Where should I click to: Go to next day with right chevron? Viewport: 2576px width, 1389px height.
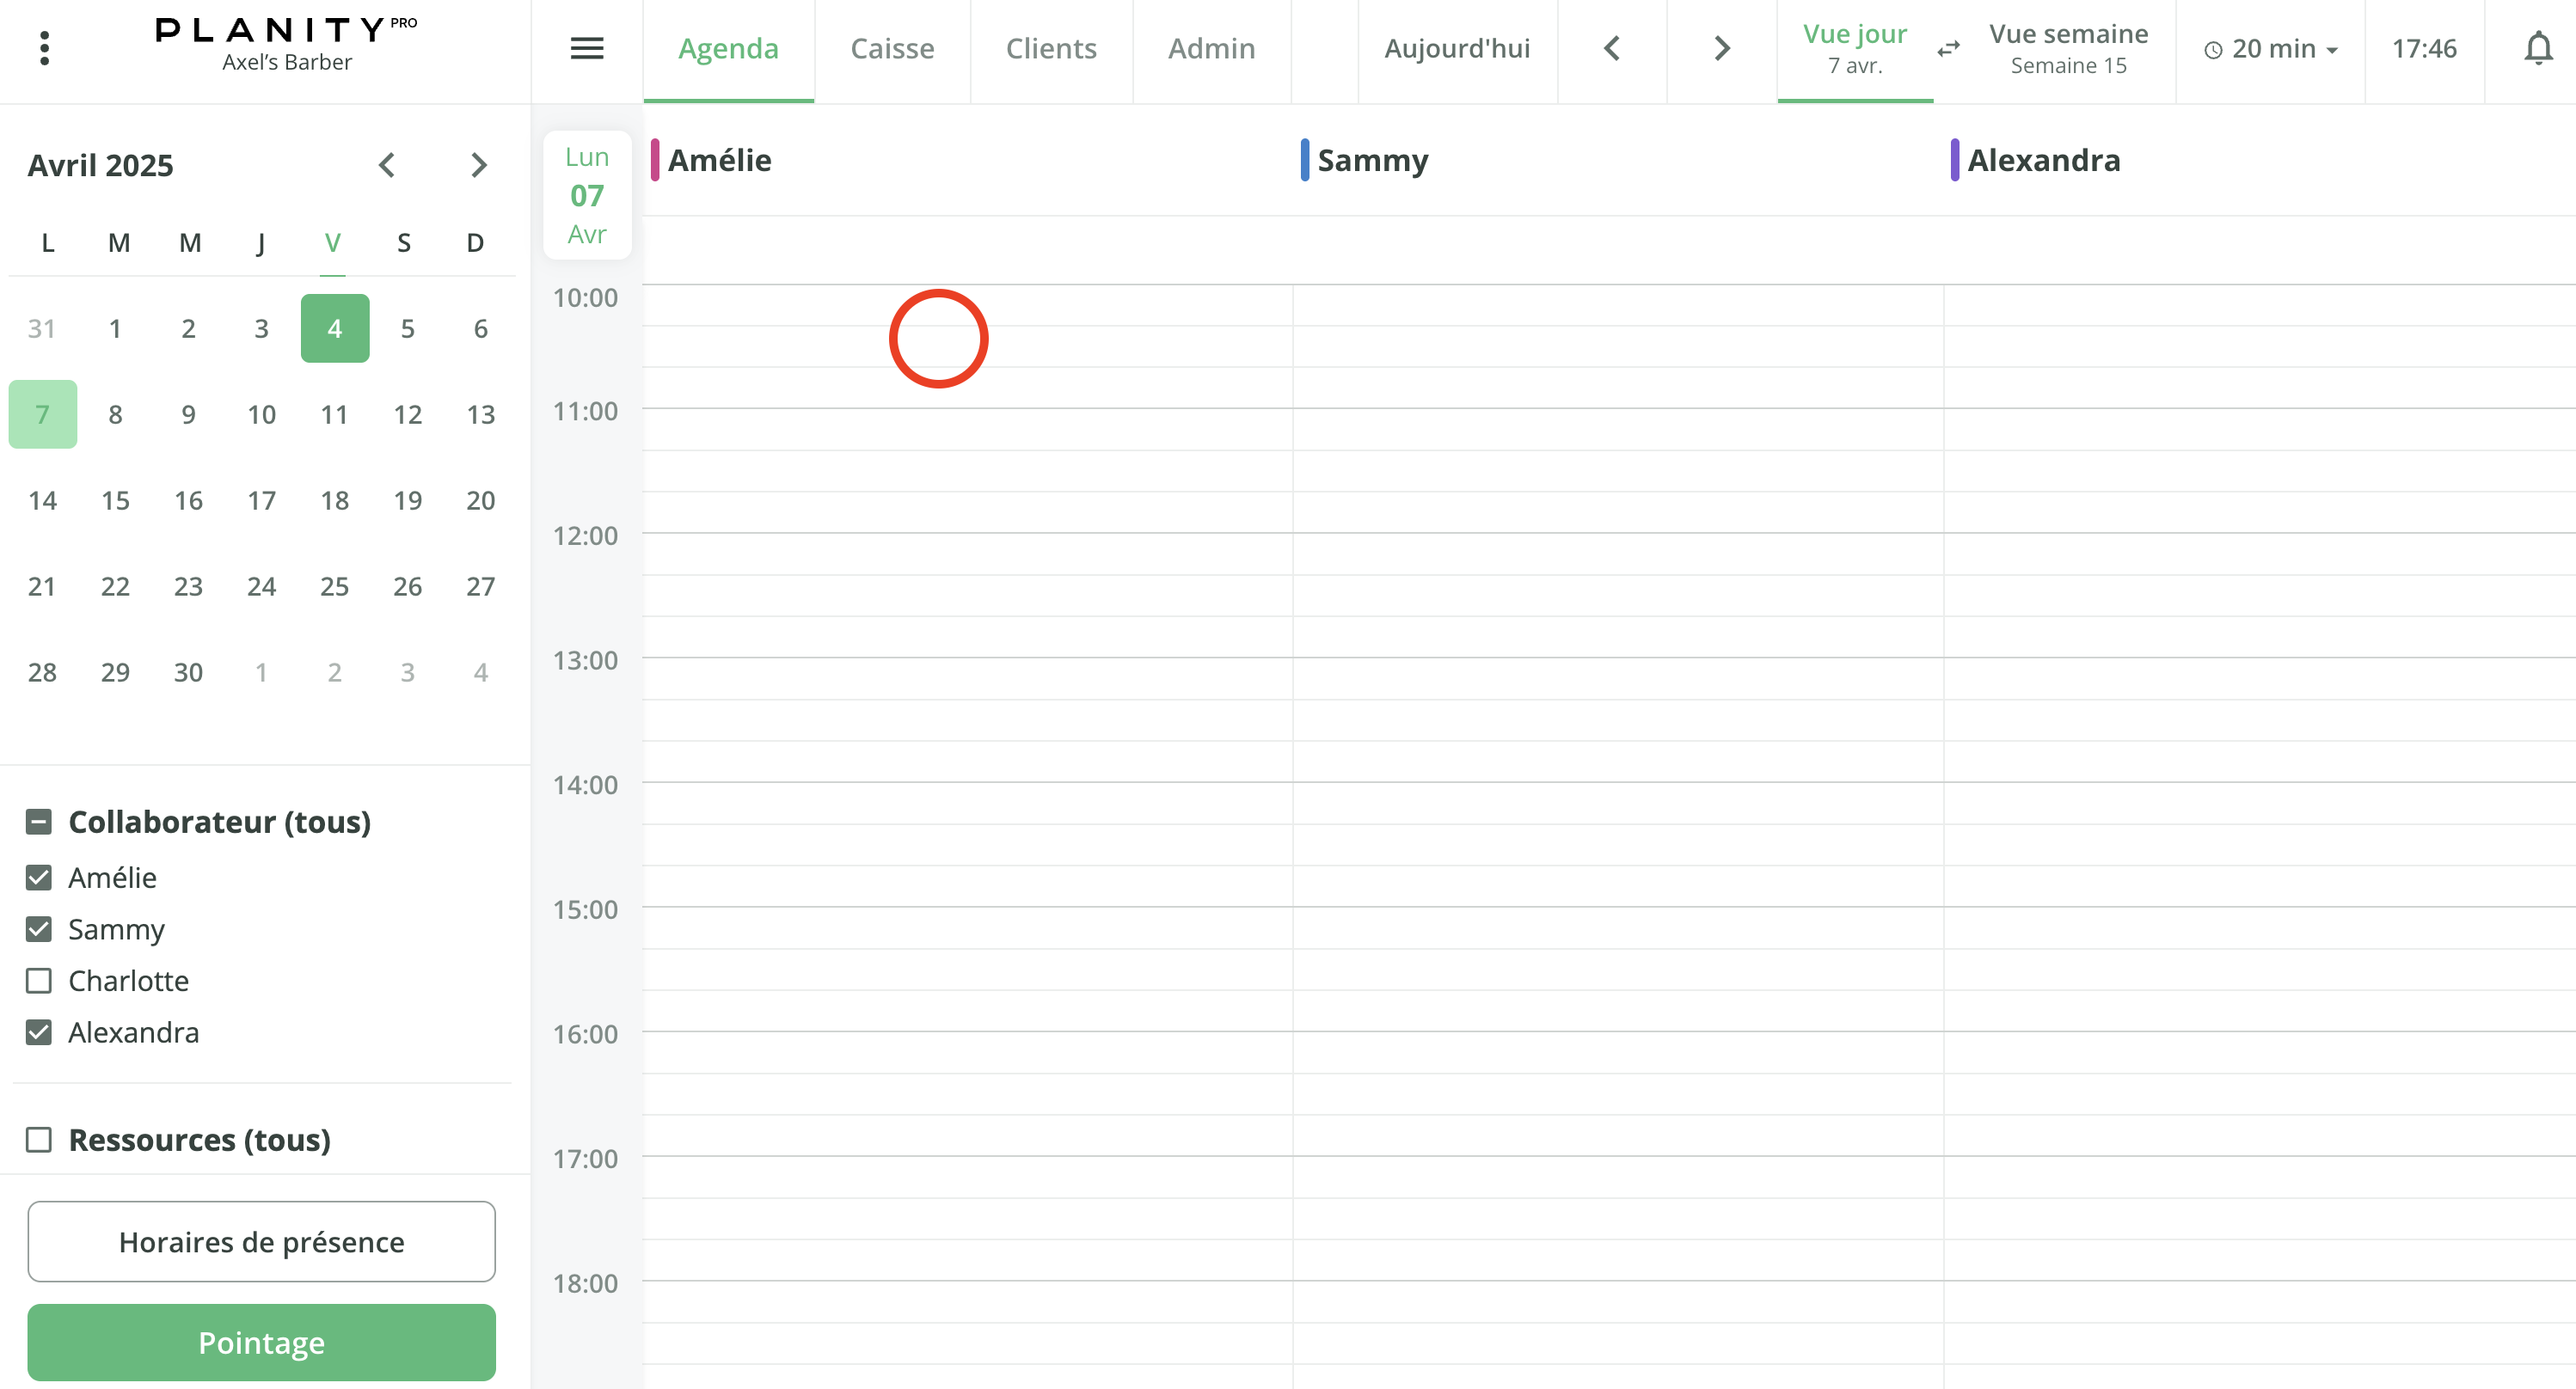(1721, 47)
